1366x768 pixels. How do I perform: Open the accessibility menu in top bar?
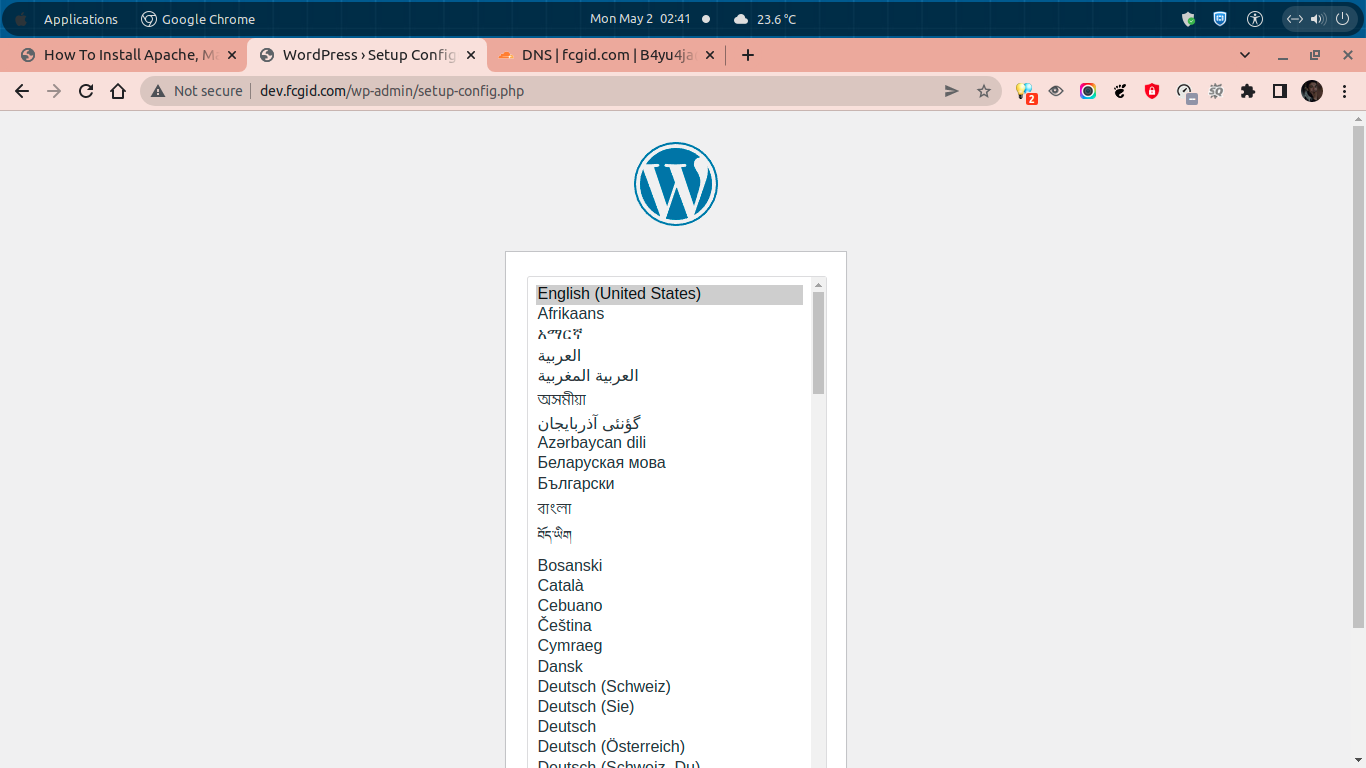tap(1255, 19)
